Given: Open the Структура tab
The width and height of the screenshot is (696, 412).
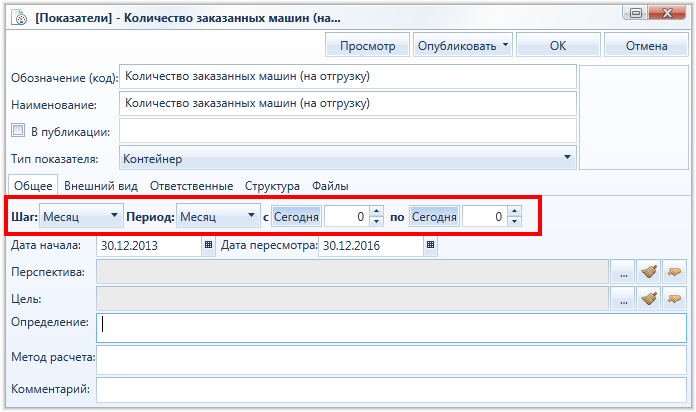Looking at the screenshot, I should click(272, 186).
